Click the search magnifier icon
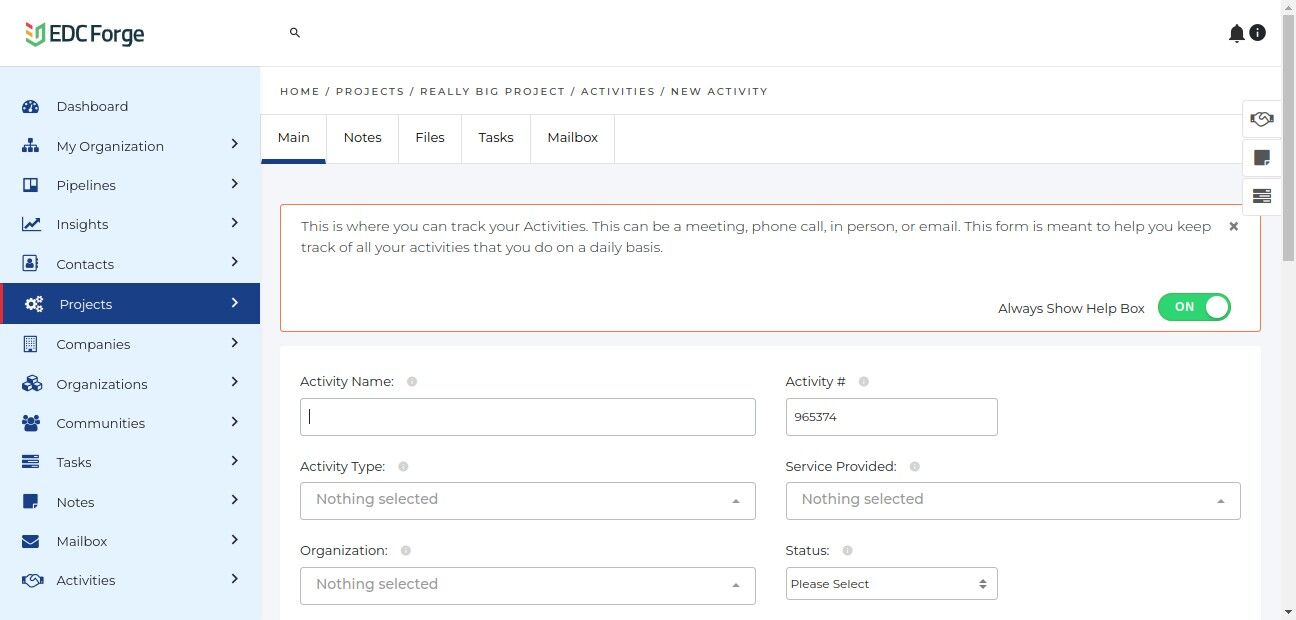 295,33
